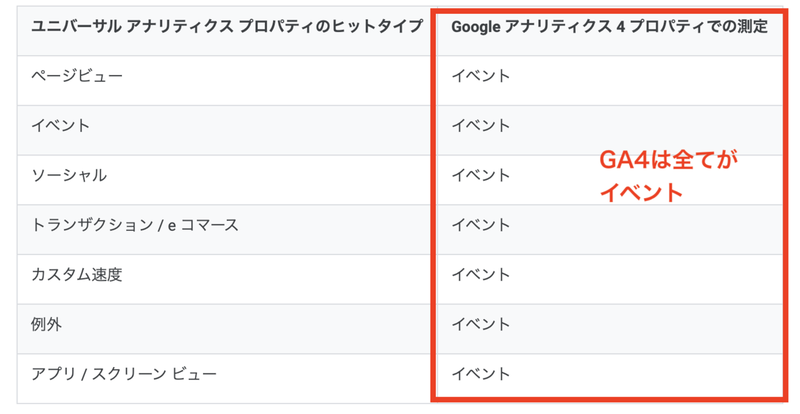Click the アプリ text in the last row

point(54,374)
